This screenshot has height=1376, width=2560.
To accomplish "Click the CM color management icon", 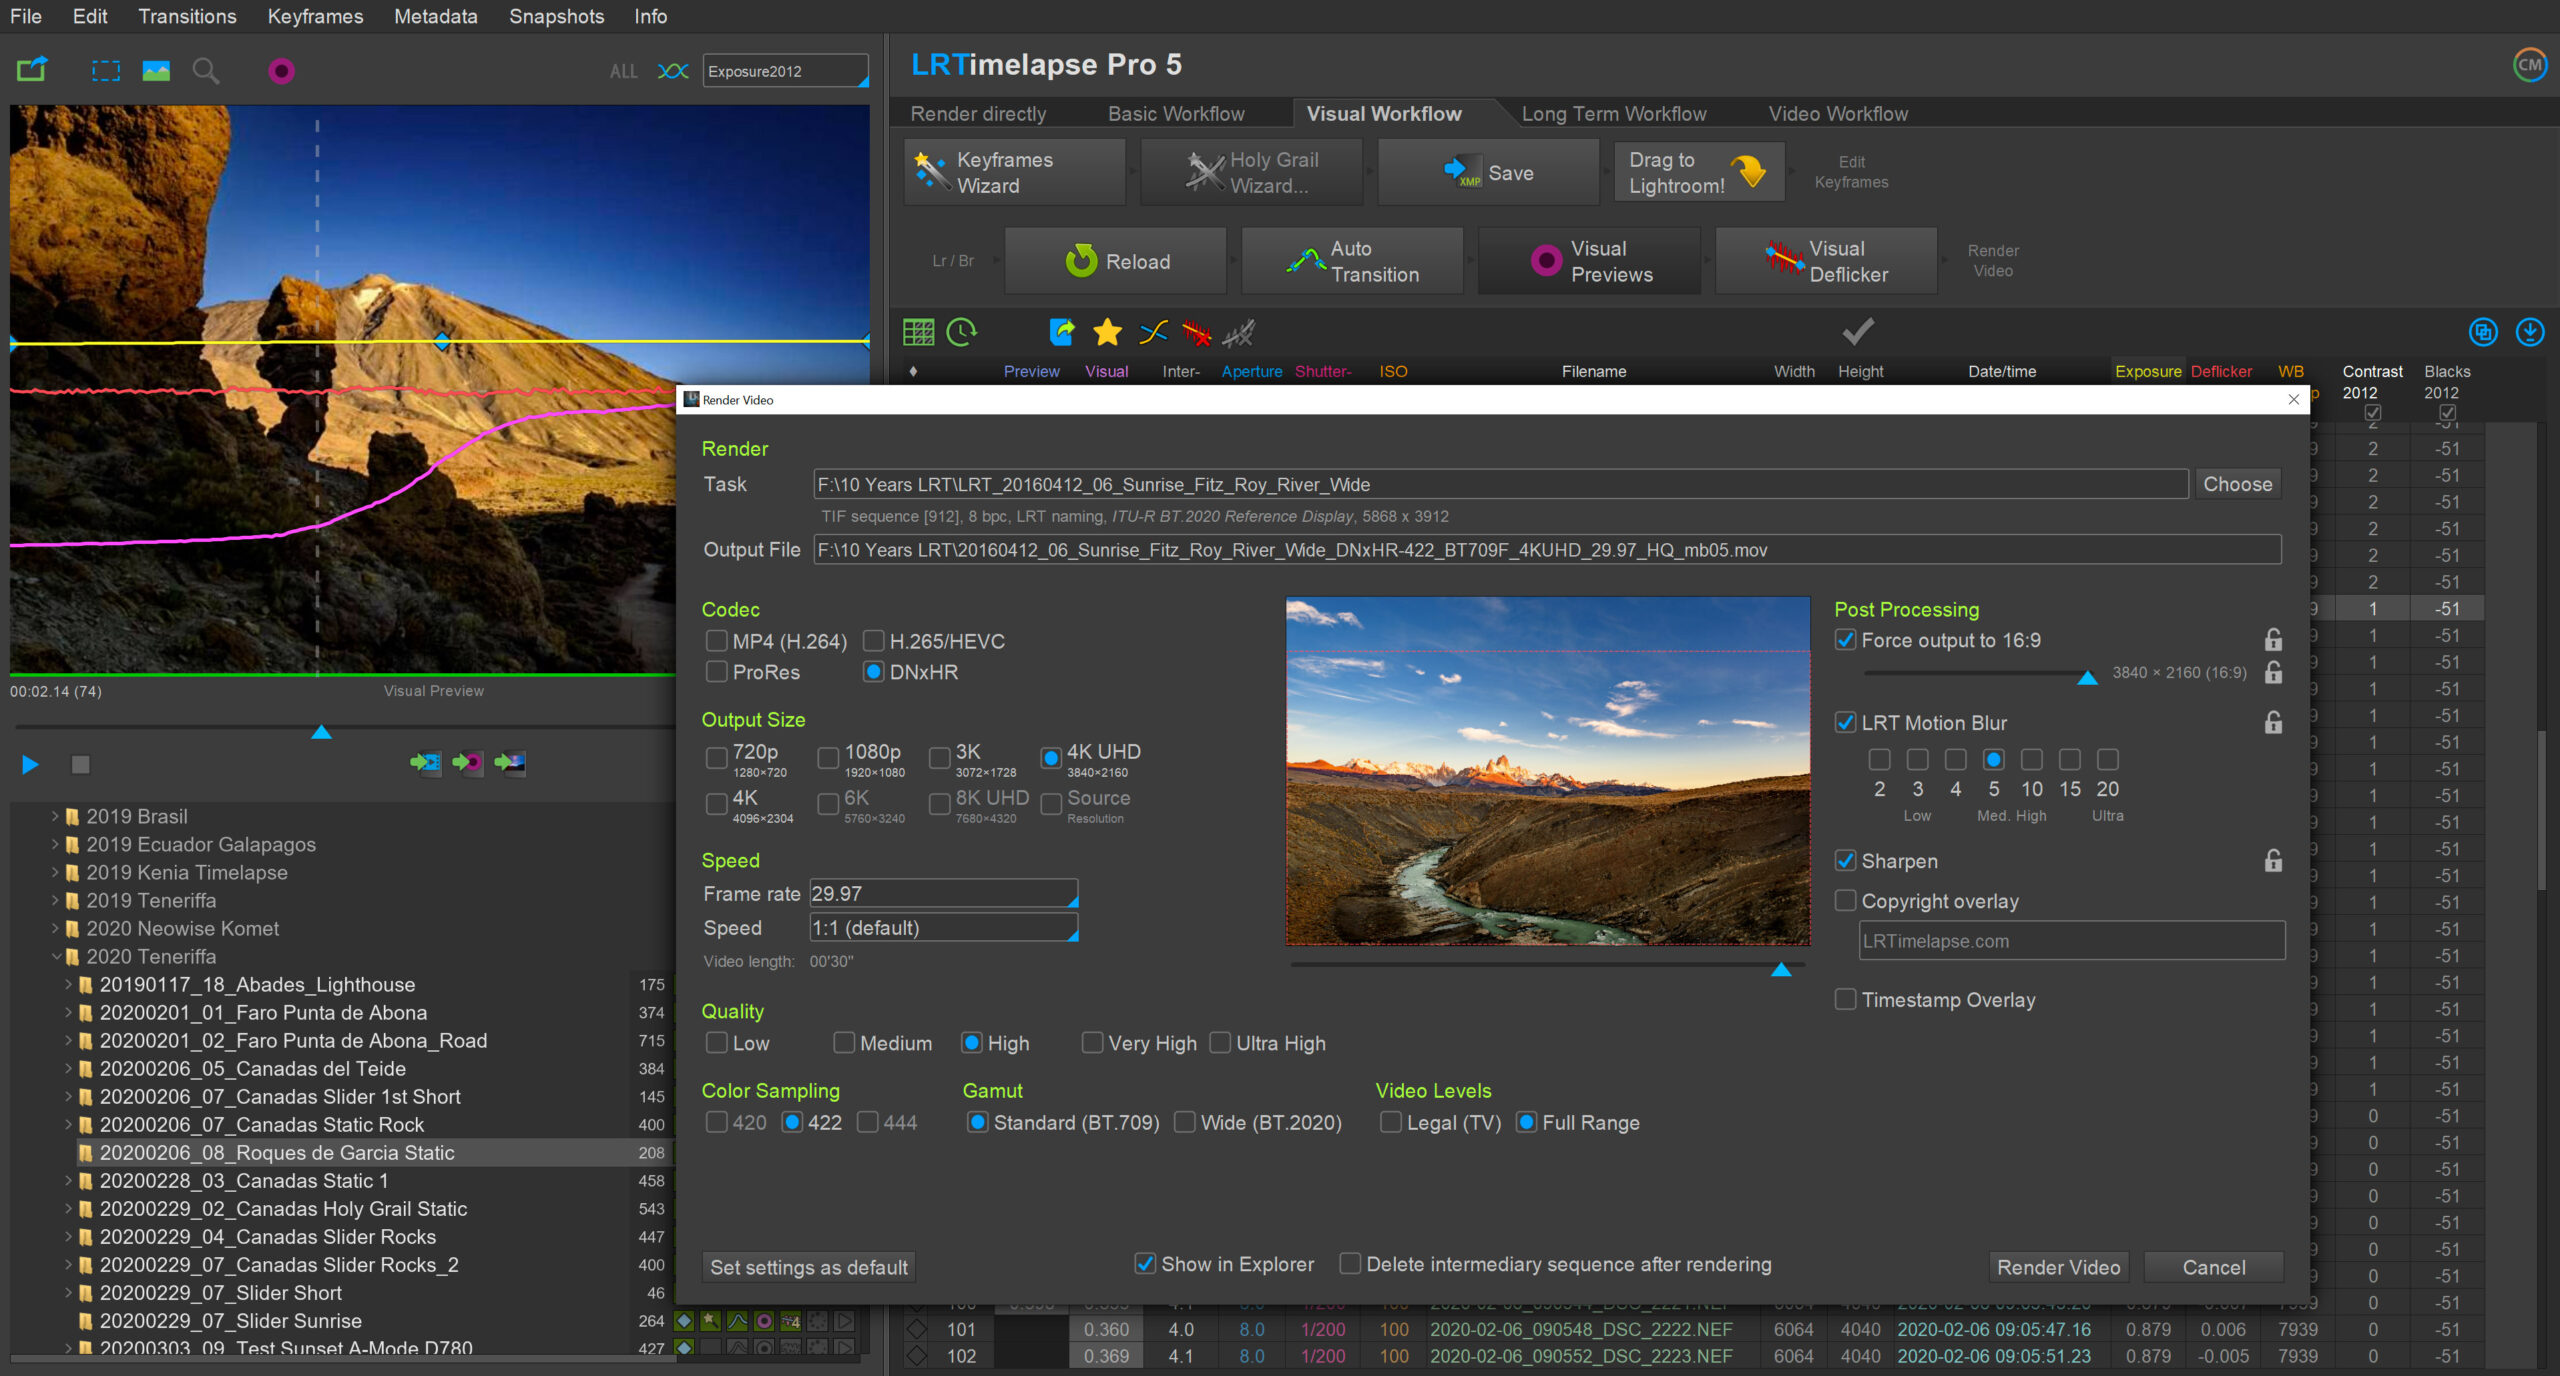I will (2529, 66).
